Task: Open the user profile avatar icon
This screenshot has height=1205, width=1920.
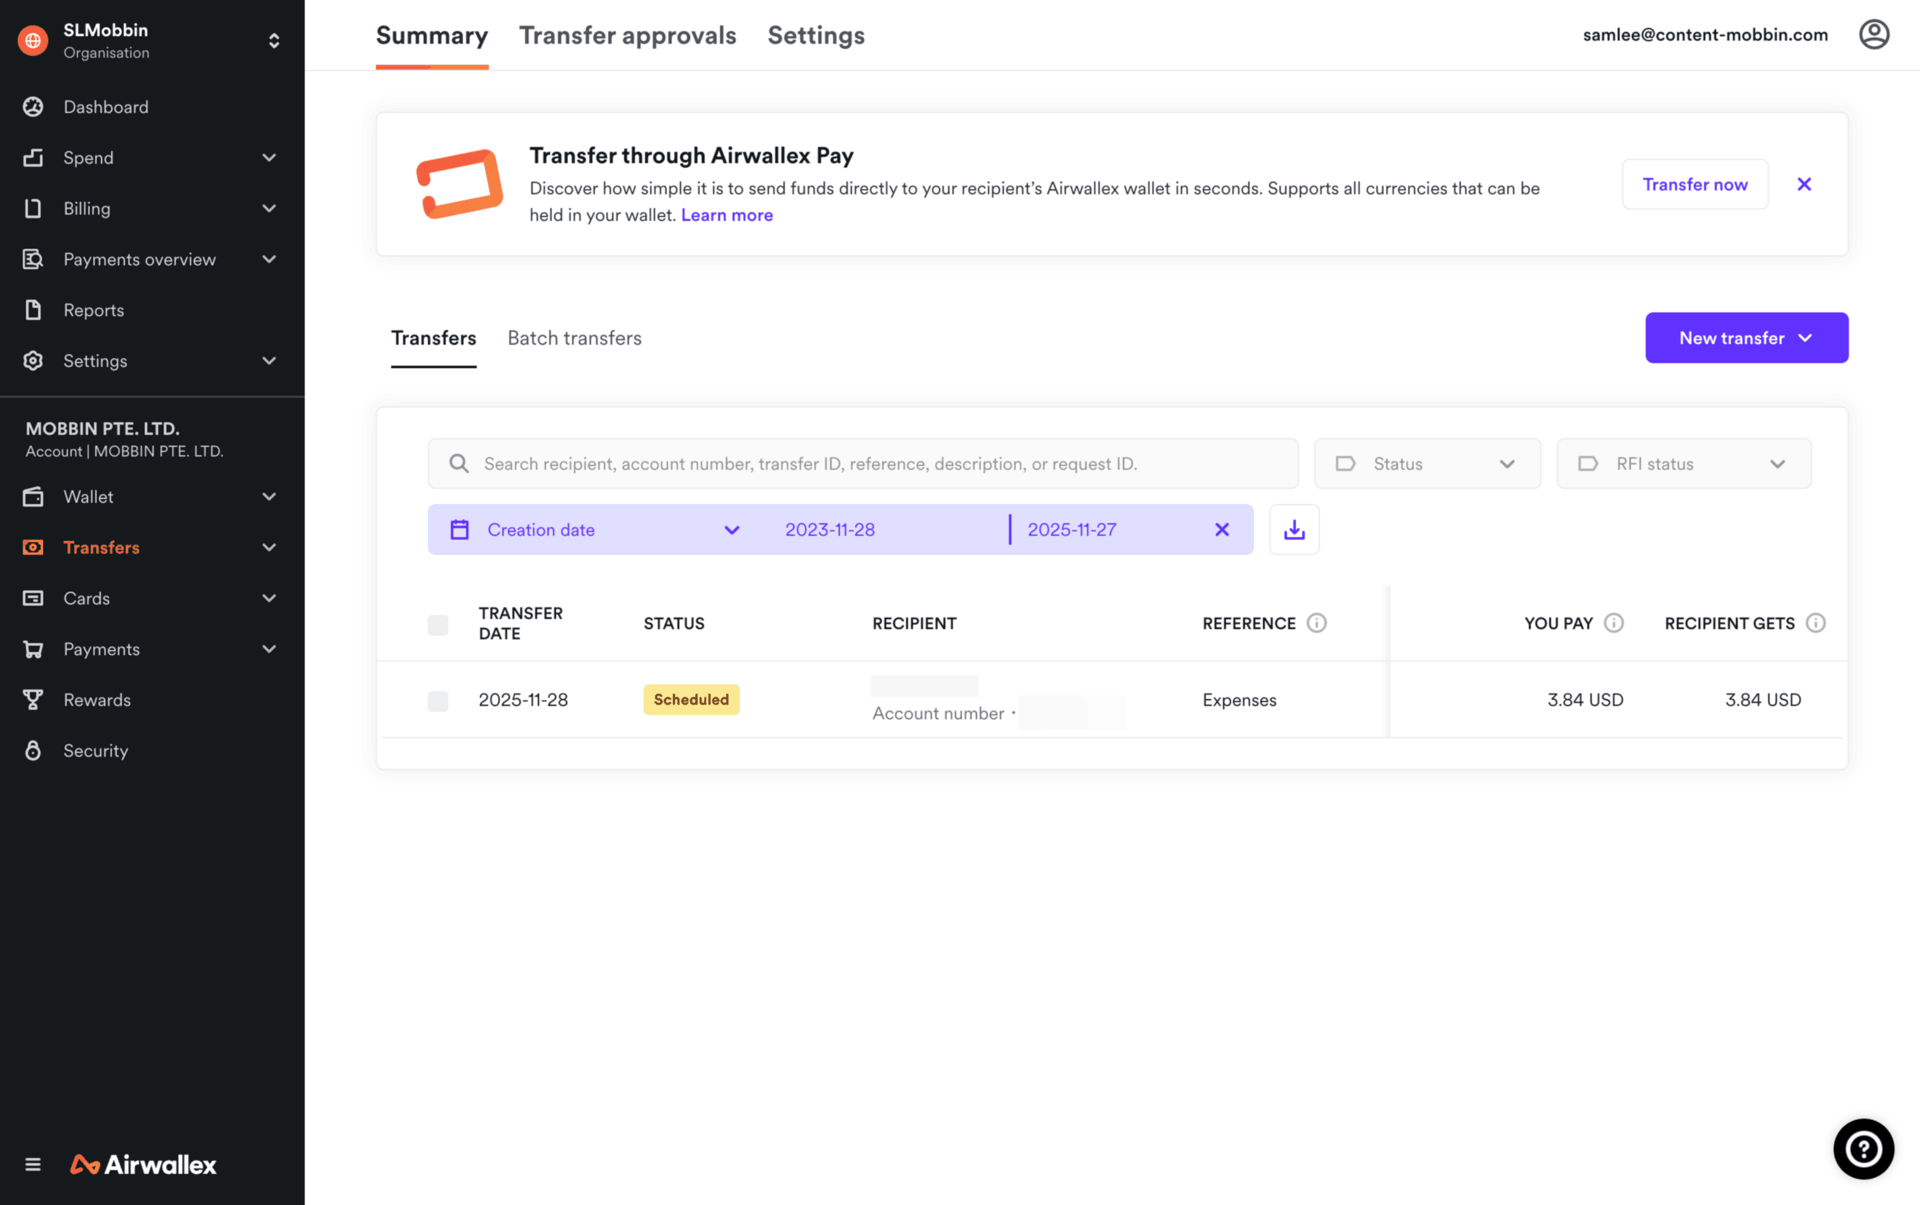Action: [x=1874, y=35]
